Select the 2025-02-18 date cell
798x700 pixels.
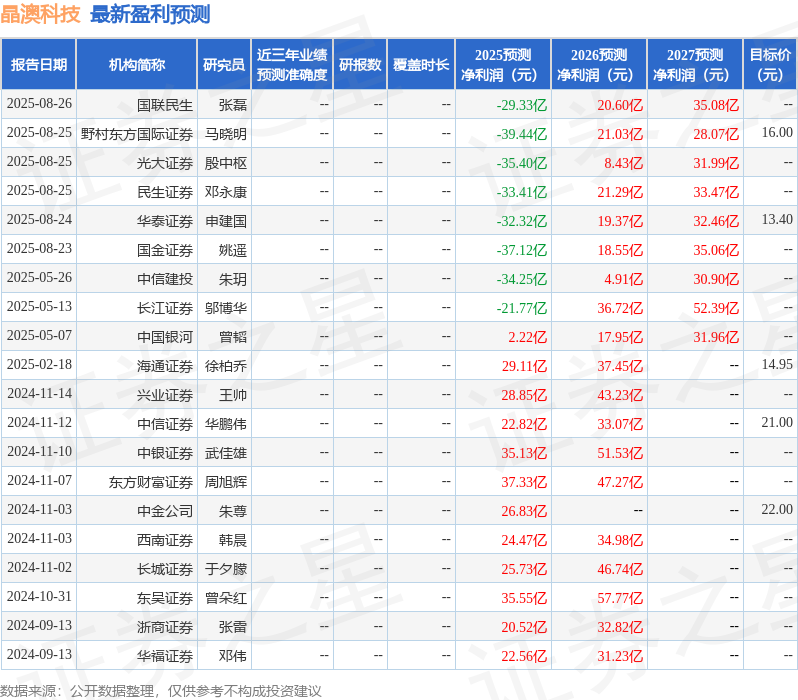pyautogui.click(x=39, y=365)
